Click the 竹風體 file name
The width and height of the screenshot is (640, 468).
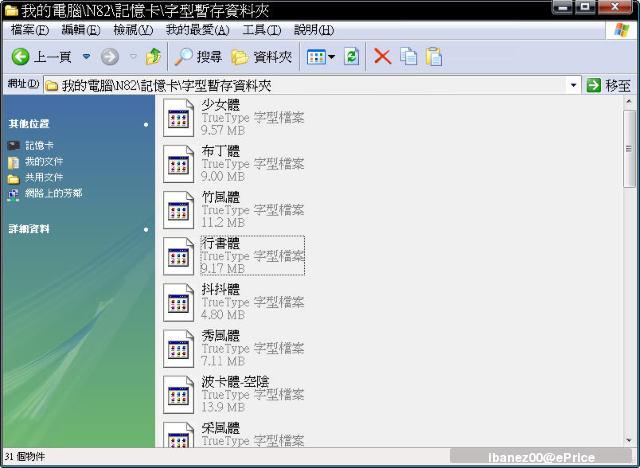tap(220, 197)
